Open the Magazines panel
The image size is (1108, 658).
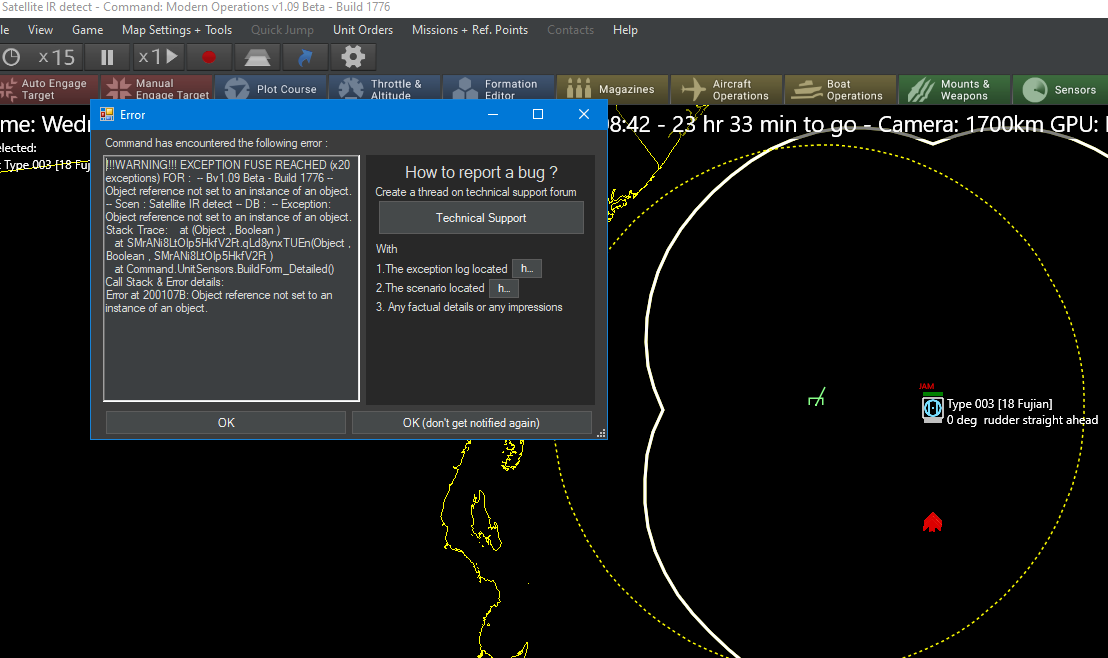click(611, 90)
